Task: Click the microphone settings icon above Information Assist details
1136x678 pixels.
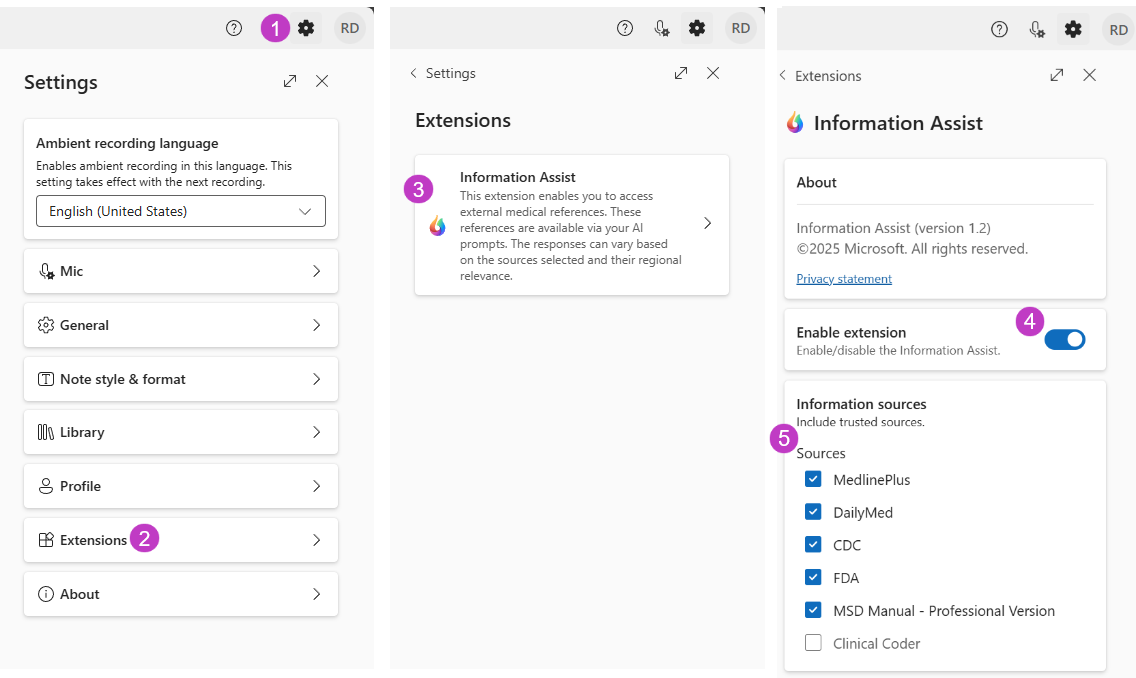Action: coord(1037,29)
